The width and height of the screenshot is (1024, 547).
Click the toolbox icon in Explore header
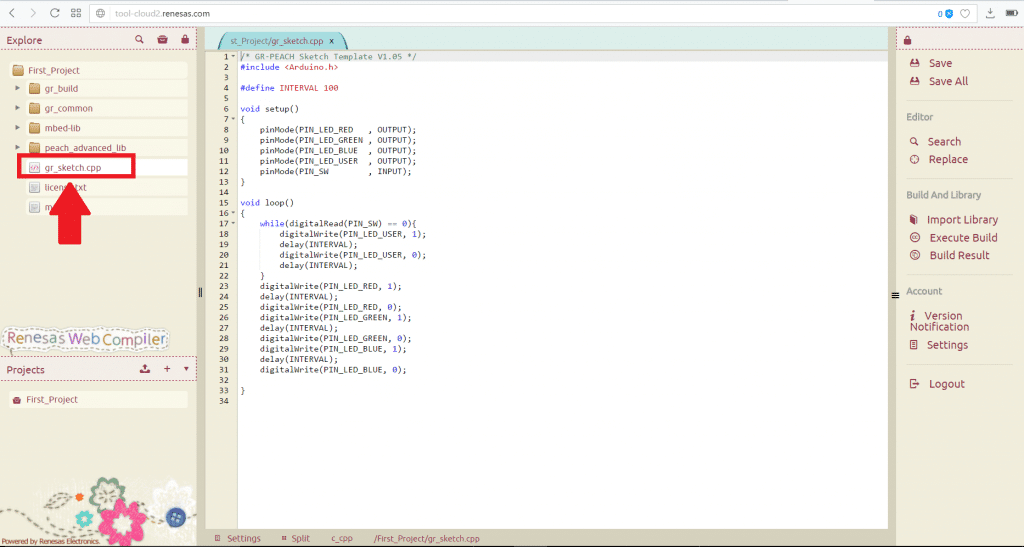click(163, 40)
